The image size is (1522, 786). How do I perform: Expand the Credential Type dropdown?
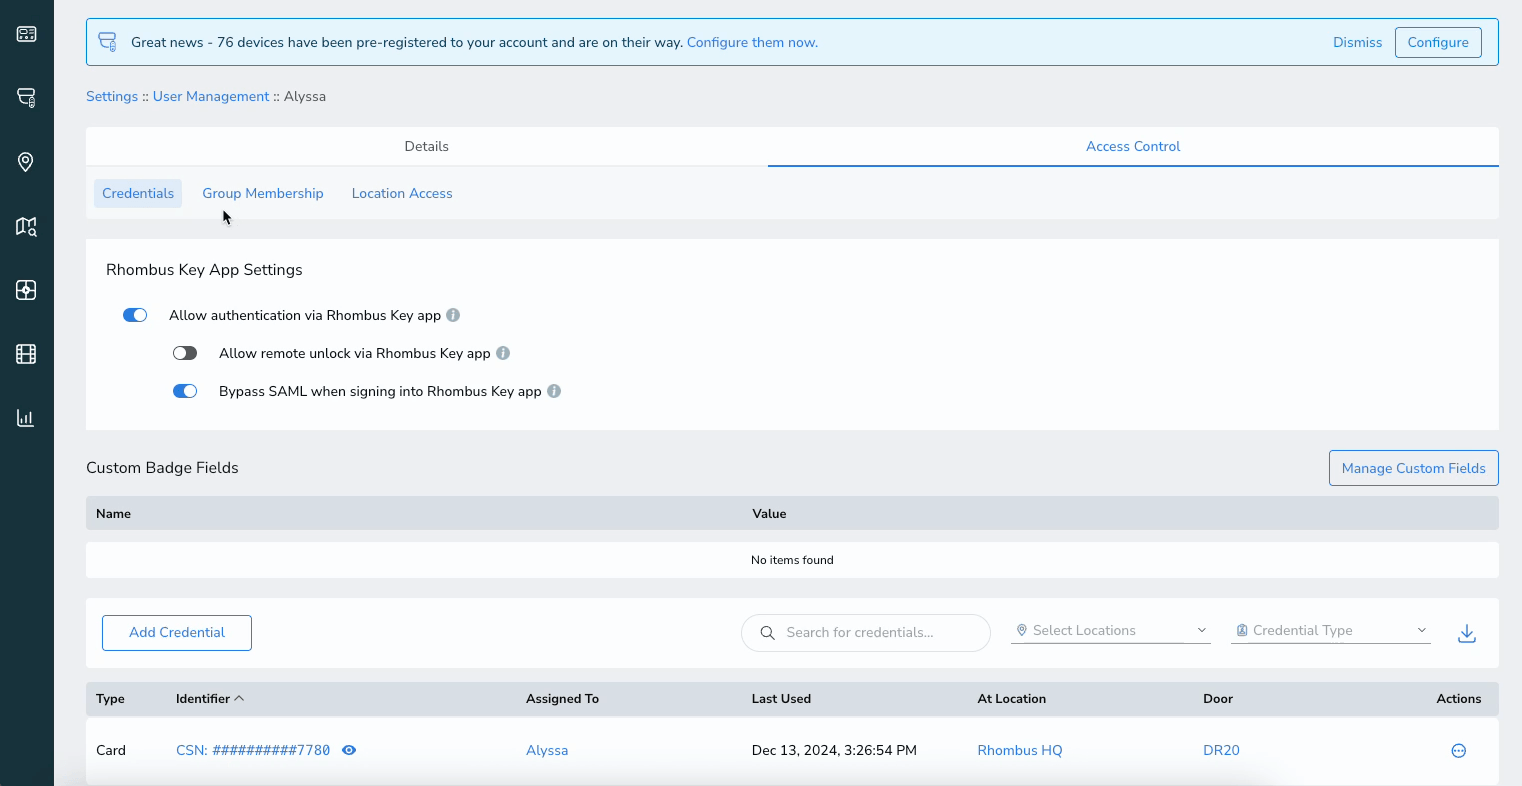[x=1331, y=631]
